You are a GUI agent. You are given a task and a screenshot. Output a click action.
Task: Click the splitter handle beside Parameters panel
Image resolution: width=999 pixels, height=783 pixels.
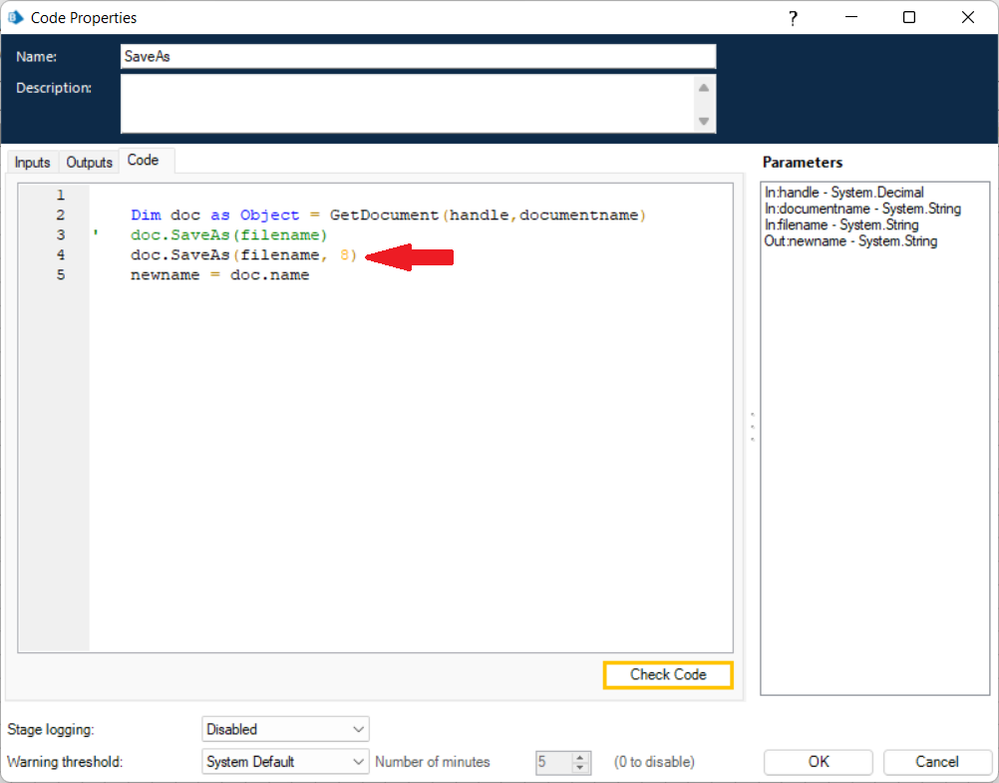752,425
